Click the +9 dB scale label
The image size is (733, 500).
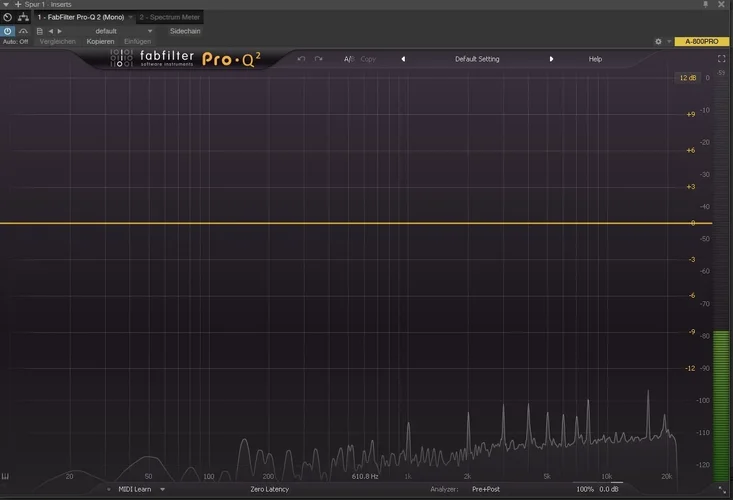[691, 114]
